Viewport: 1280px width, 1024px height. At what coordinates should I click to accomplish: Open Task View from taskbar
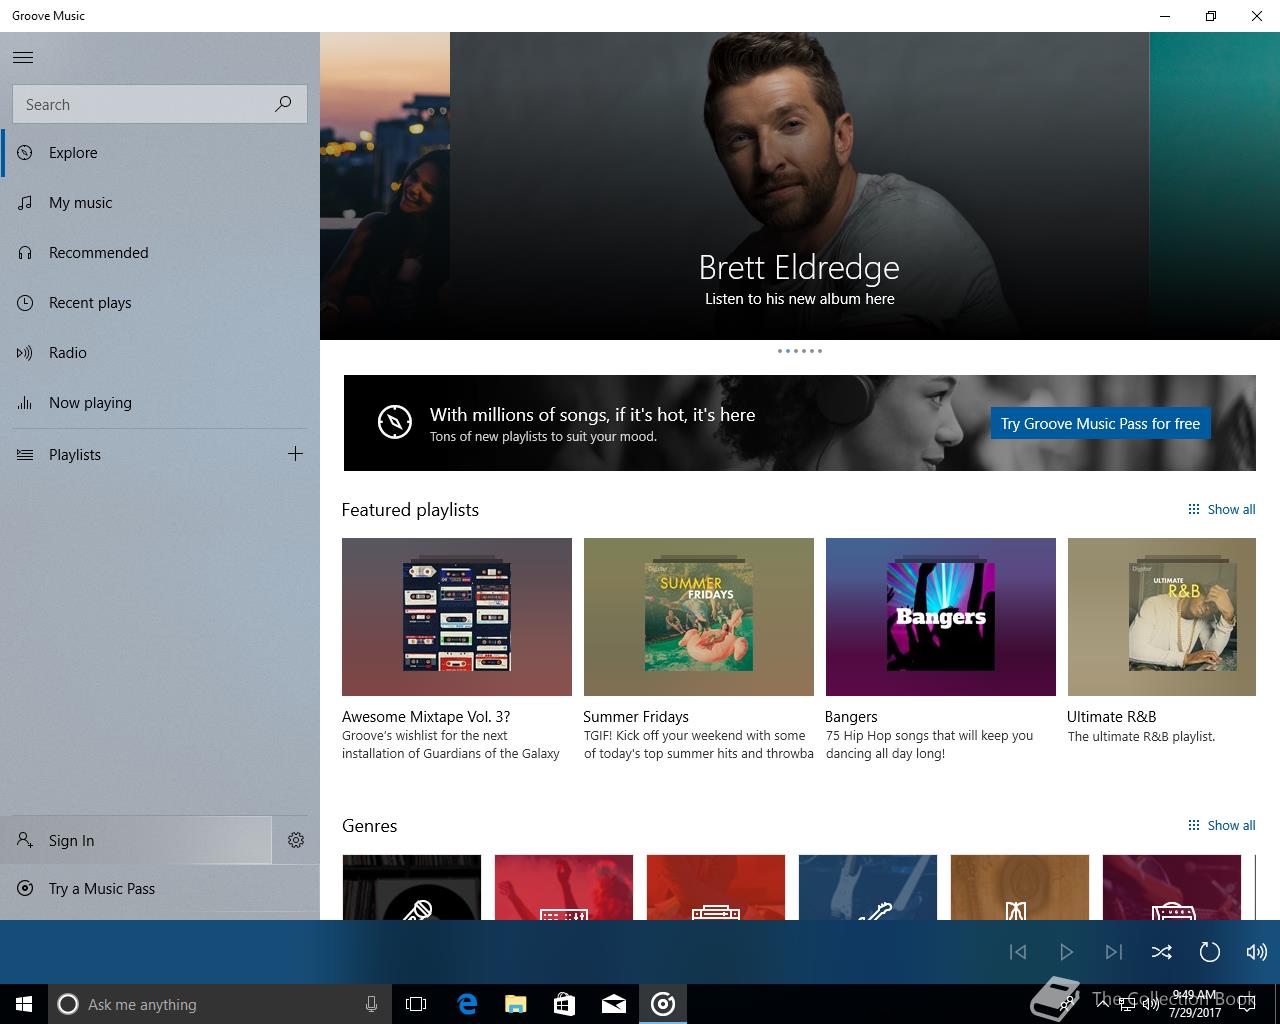pyautogui.click(x=416, y=1004)
